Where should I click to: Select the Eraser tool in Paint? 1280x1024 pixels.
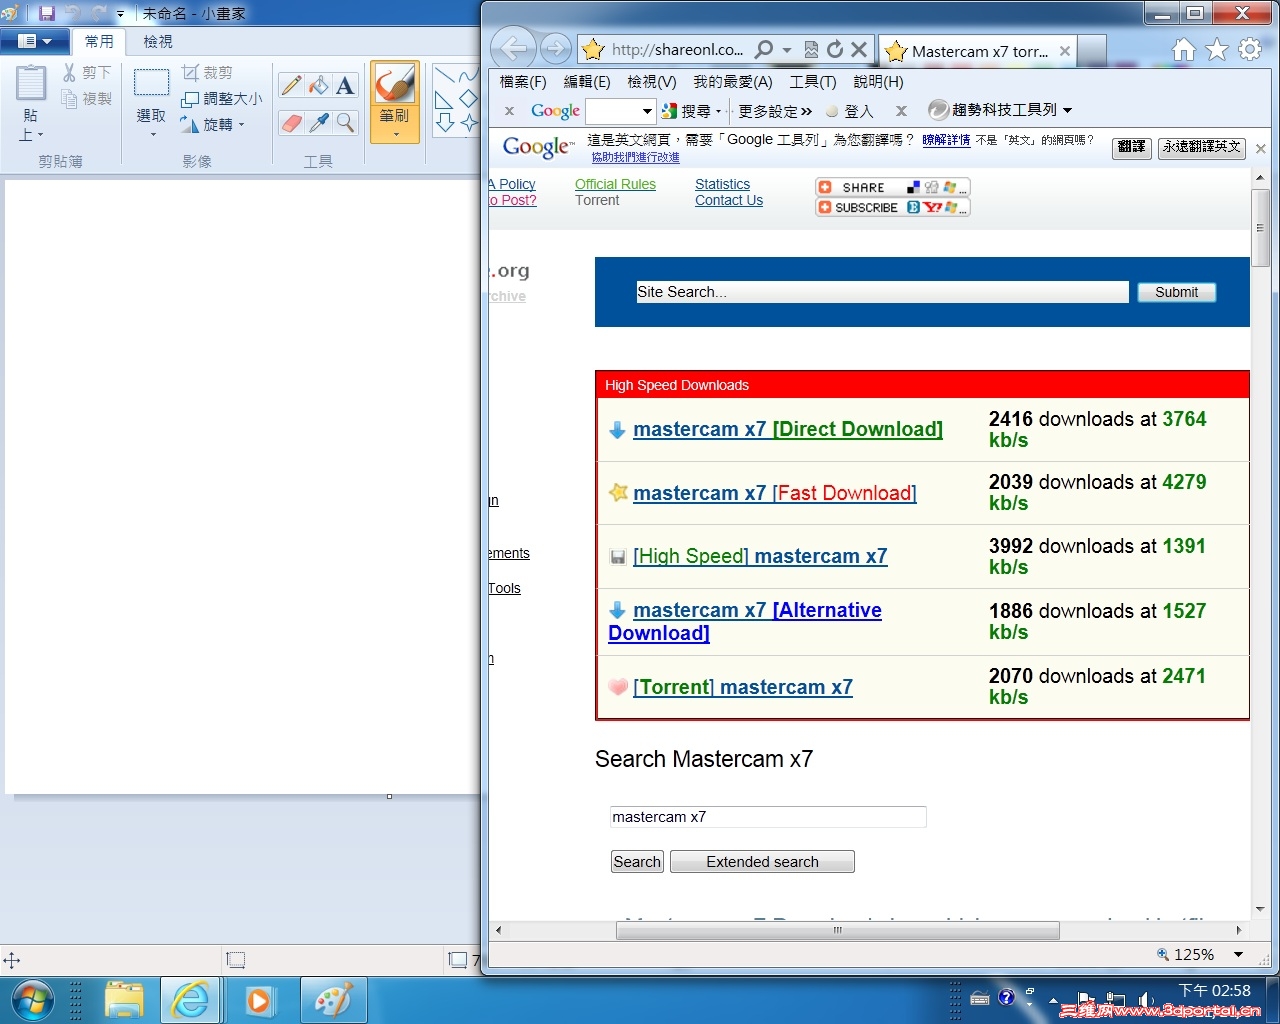[x=291, y=123]
